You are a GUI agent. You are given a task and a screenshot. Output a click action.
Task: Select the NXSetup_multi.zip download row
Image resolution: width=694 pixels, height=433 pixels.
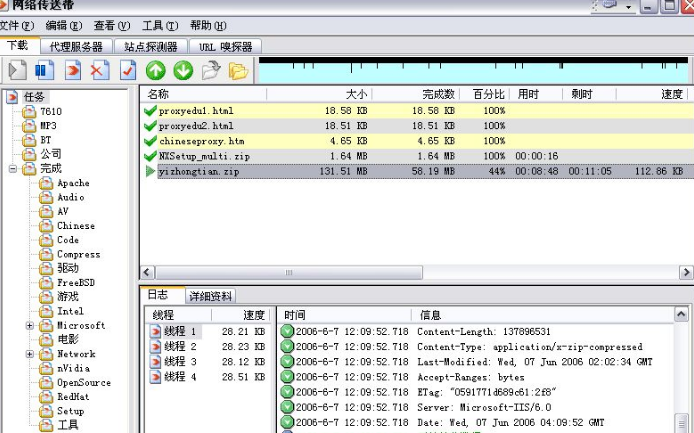[417, 156]
